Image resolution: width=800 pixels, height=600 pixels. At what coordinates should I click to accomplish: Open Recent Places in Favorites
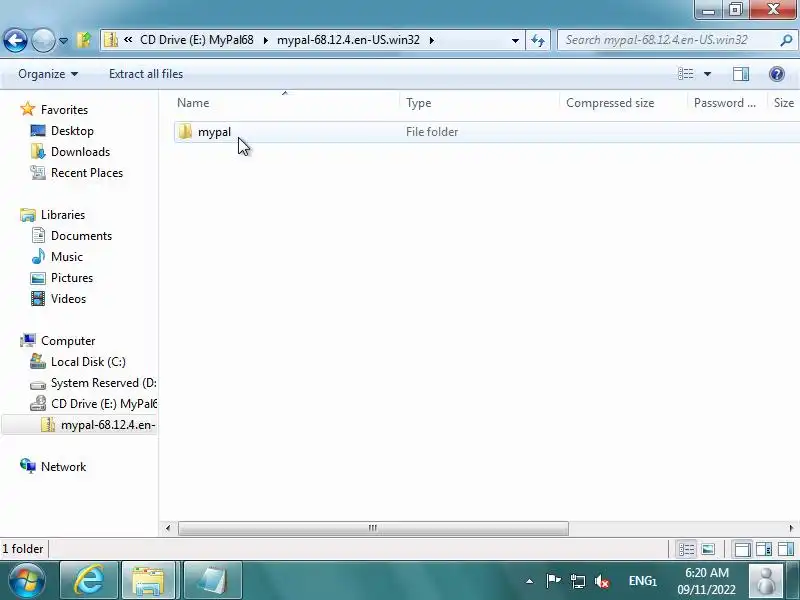pyautogui.click(x=87, y=172)
